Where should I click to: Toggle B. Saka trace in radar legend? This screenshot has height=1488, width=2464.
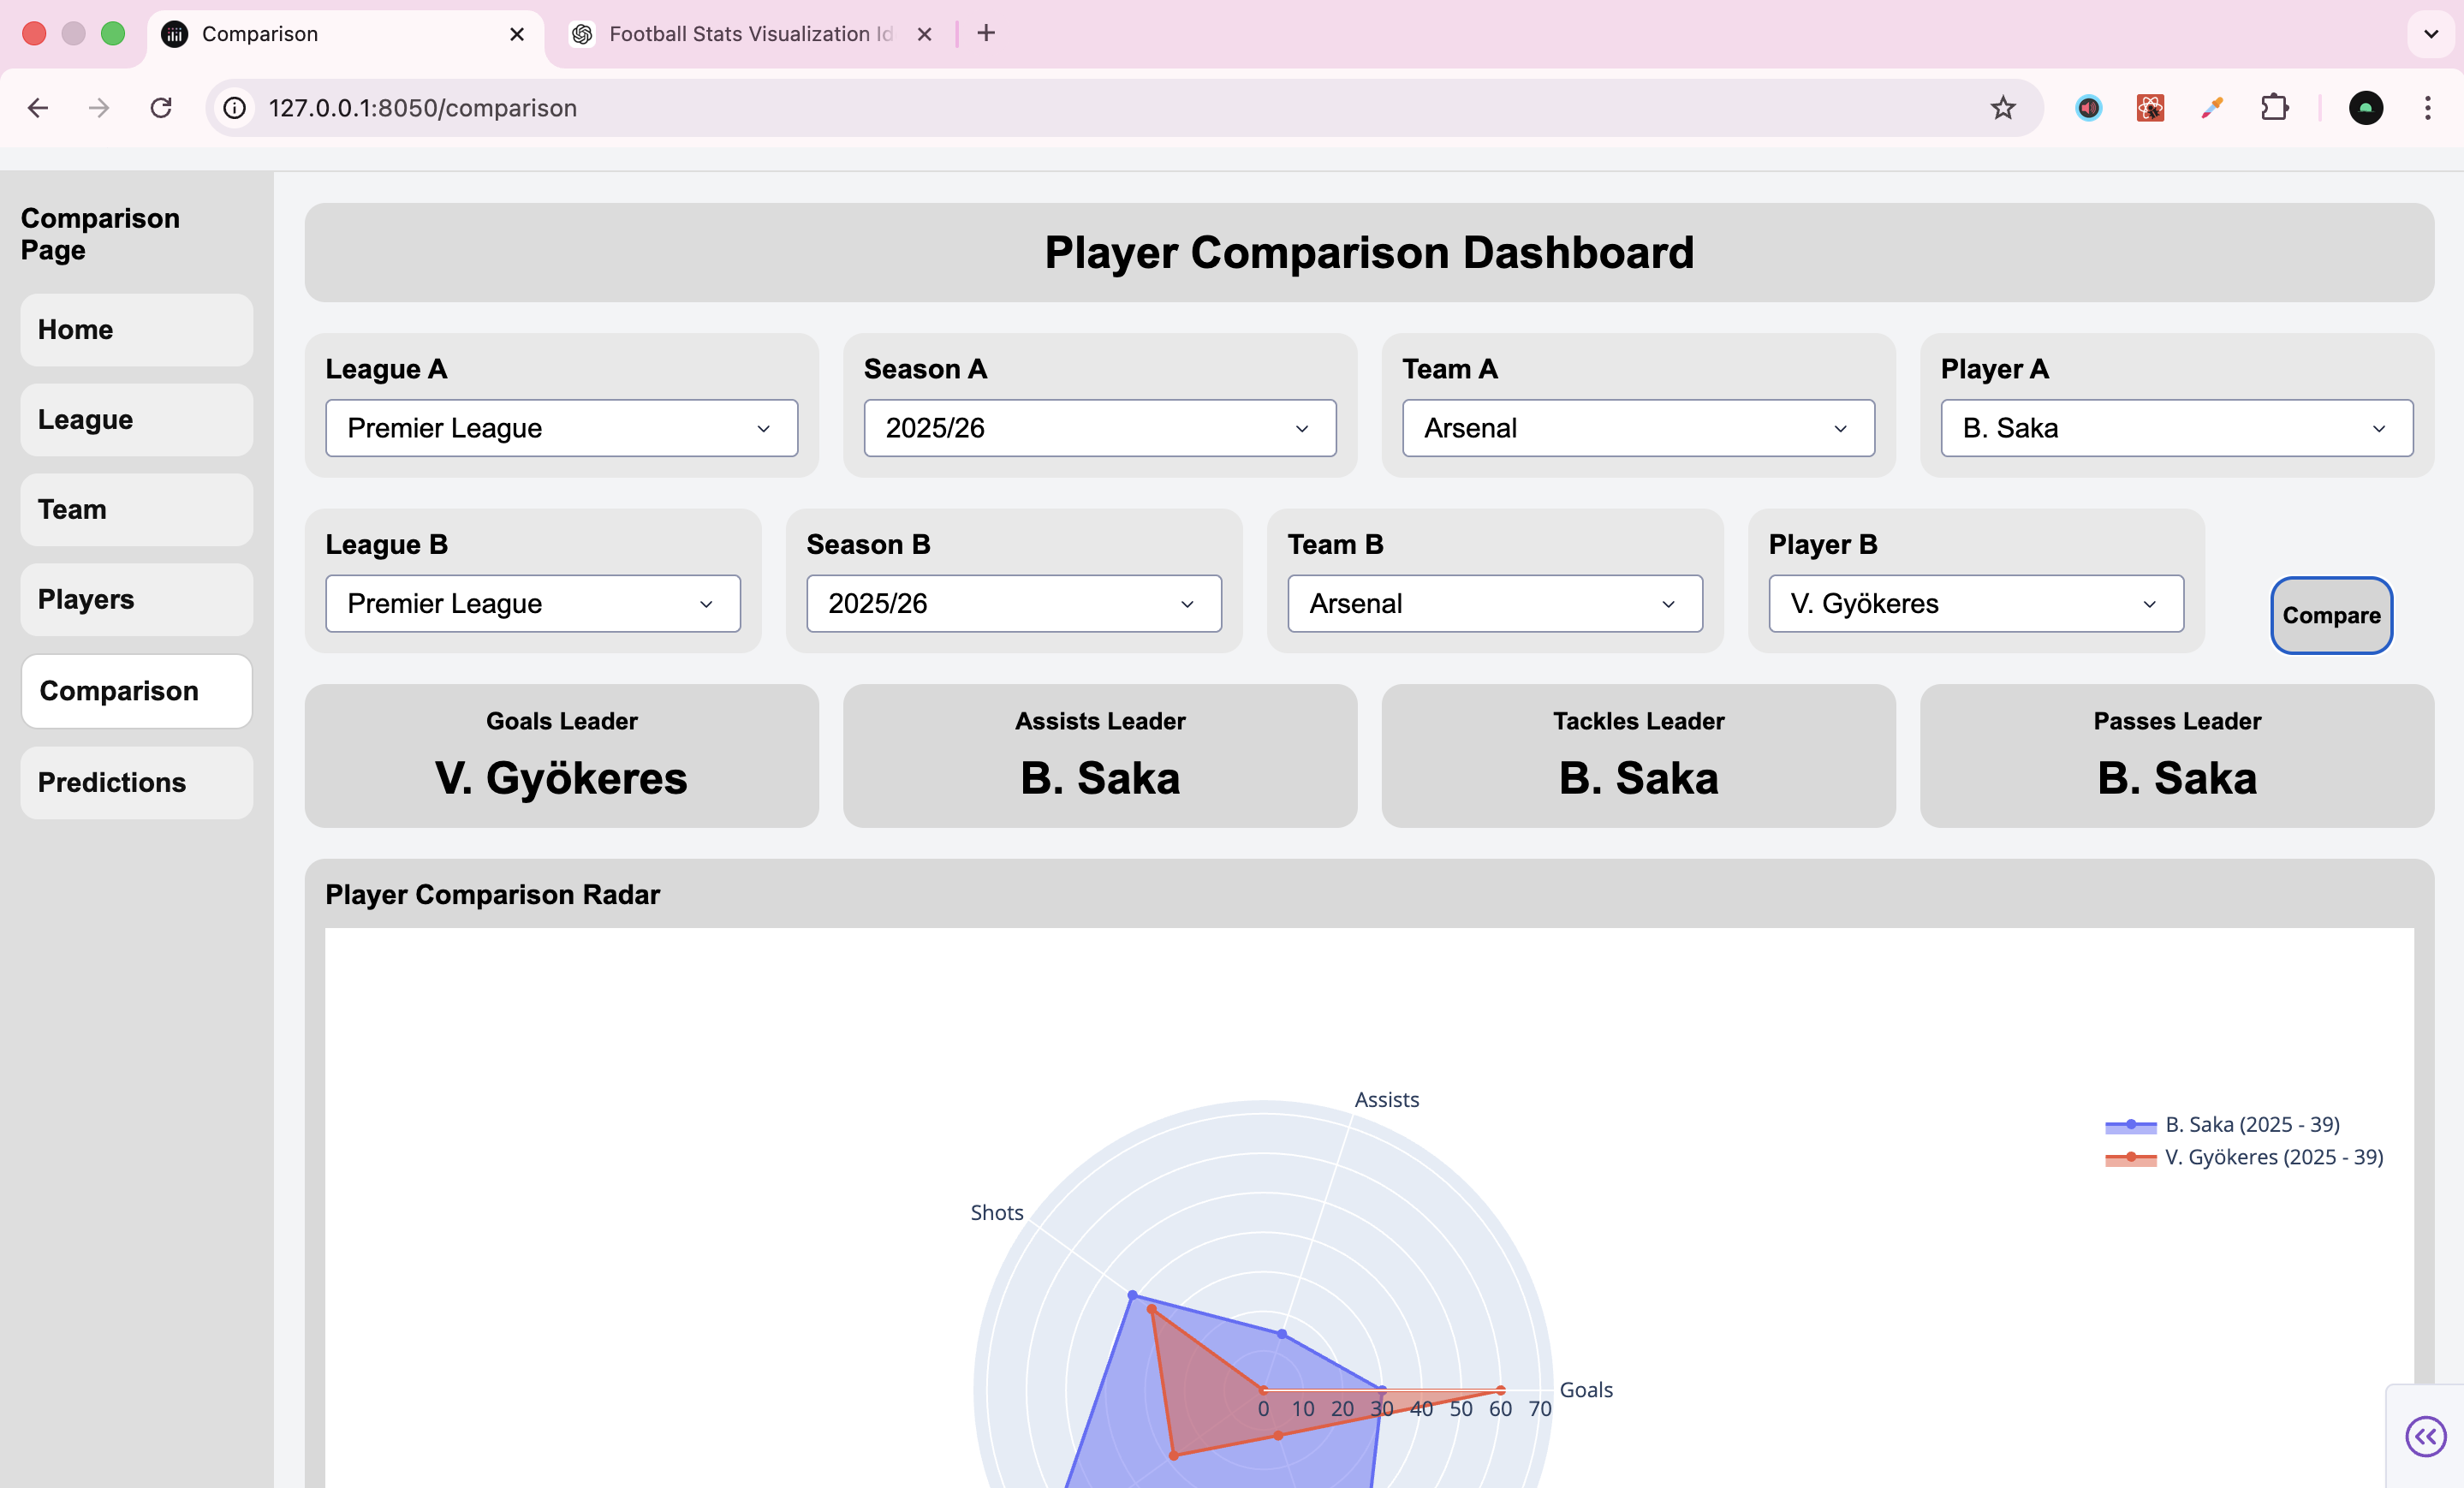(2222, 1124)
